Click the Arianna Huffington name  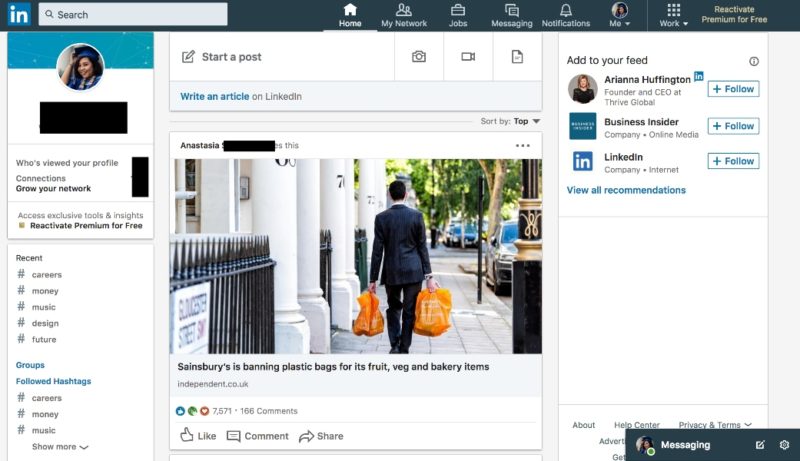647,80
